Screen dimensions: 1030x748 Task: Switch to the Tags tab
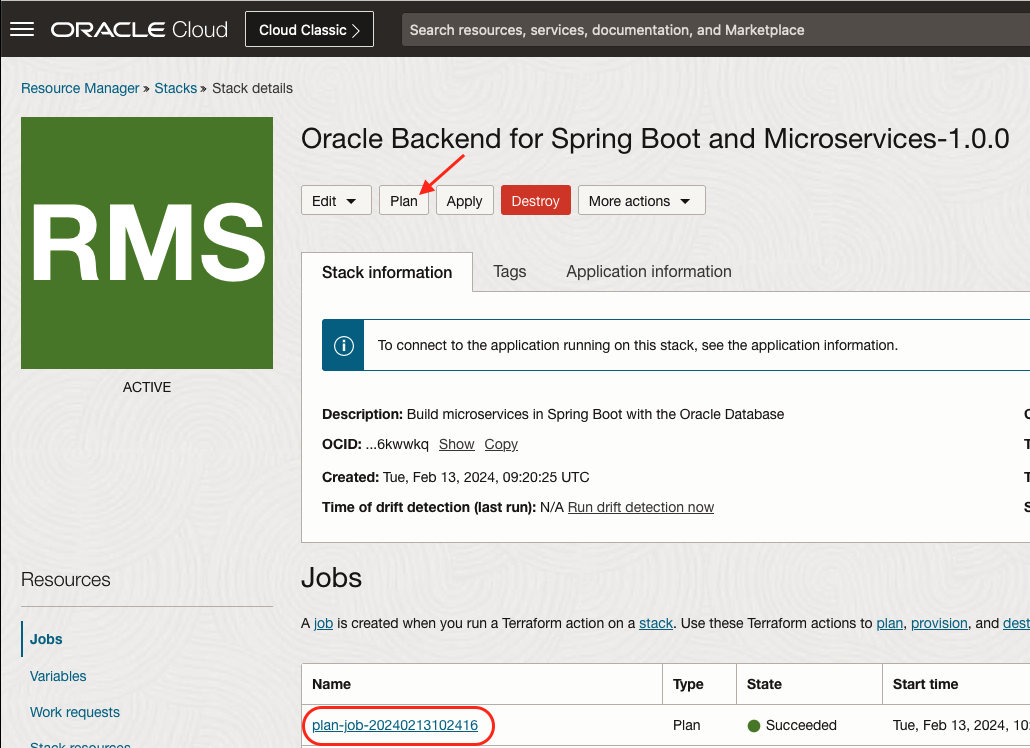click(509, 271)
